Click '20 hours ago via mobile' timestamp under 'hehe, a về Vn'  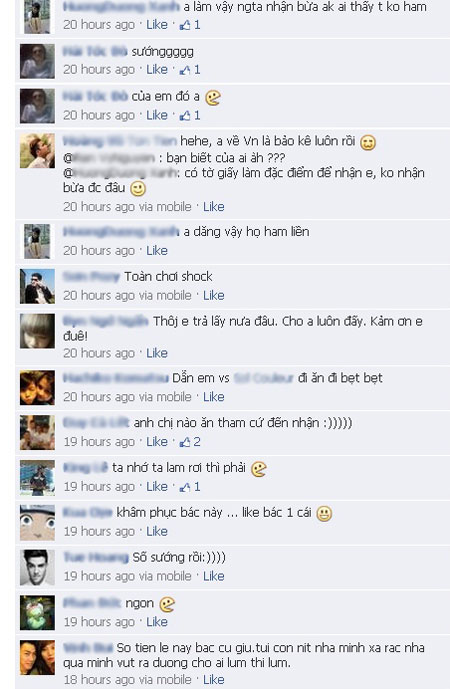[127, 207]
